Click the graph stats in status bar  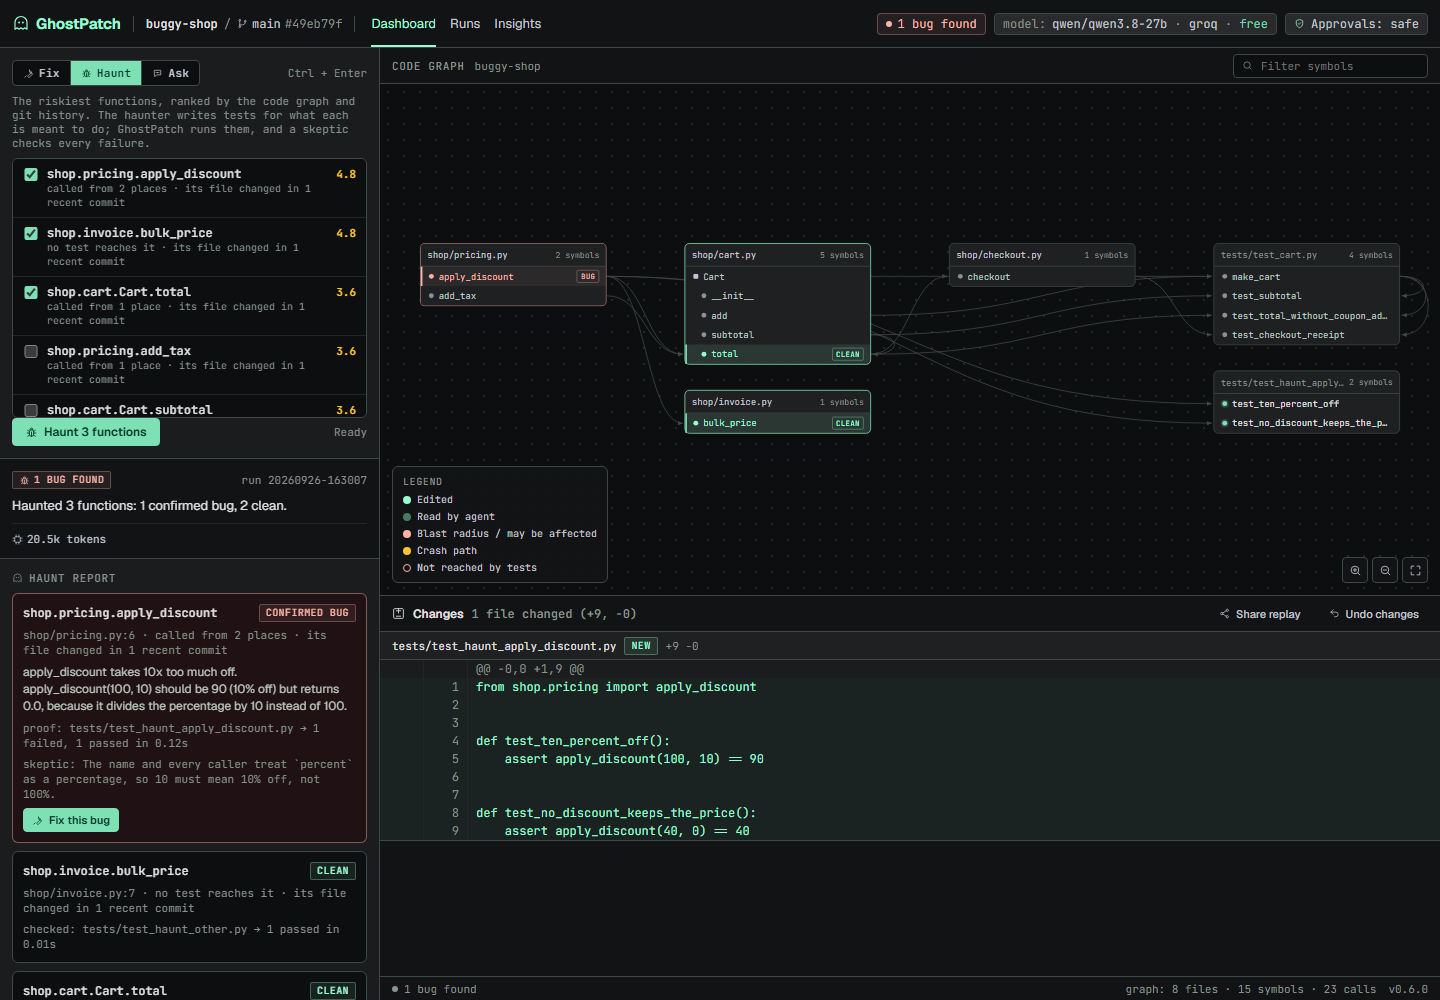pos(1250,989)
